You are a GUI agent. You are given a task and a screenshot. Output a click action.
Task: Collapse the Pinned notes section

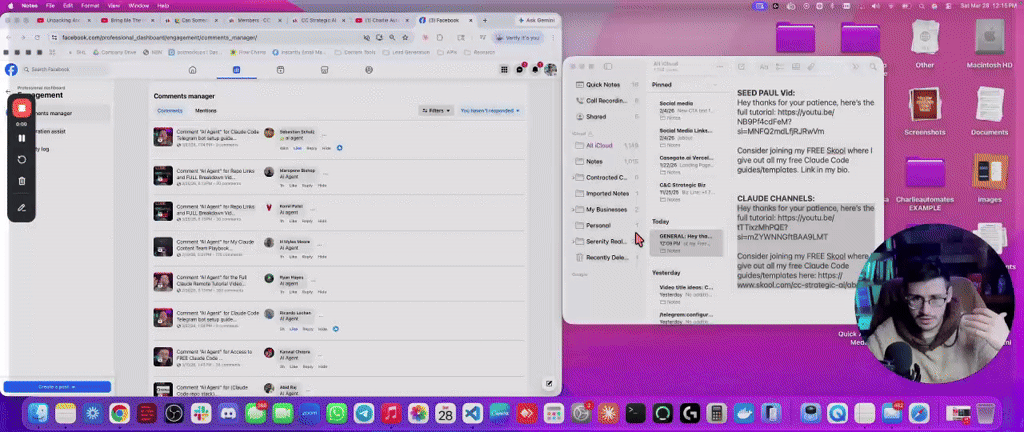(x=715, y=85)
